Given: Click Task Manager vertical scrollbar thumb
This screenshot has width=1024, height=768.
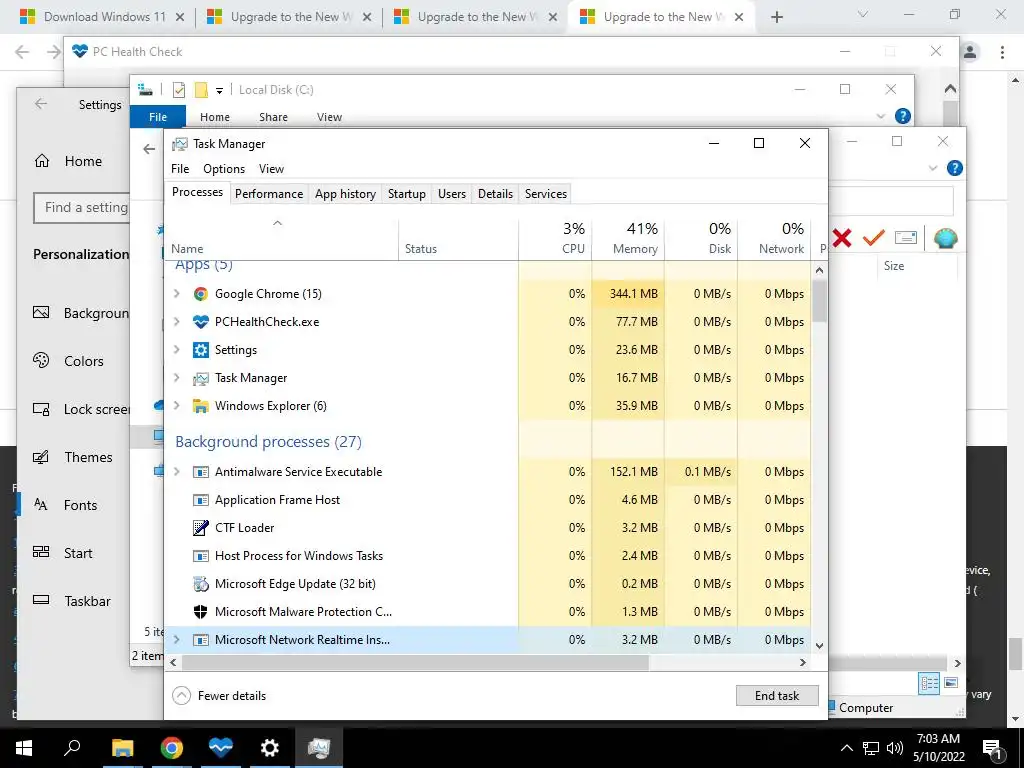Looking at the screenshot, I should [820, 300].
